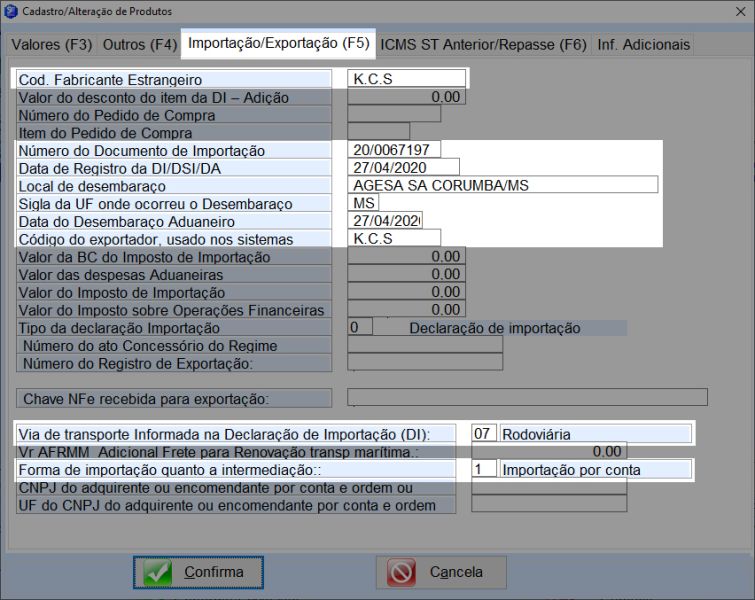Close the Cadastro/Alteração de Produtos window
This screenshot has width=755, height=600.
(x=741, y=12)
